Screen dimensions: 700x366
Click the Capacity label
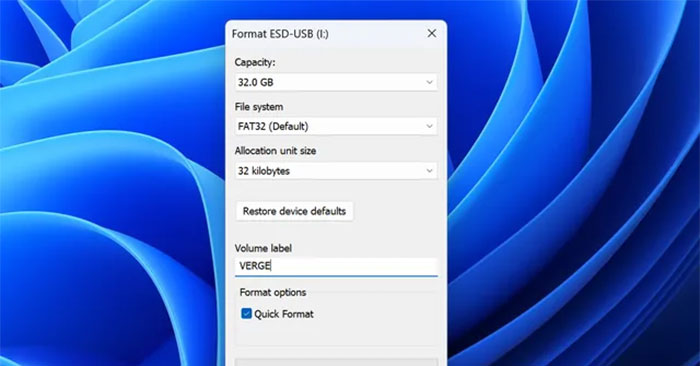click(x=255, y=62)
